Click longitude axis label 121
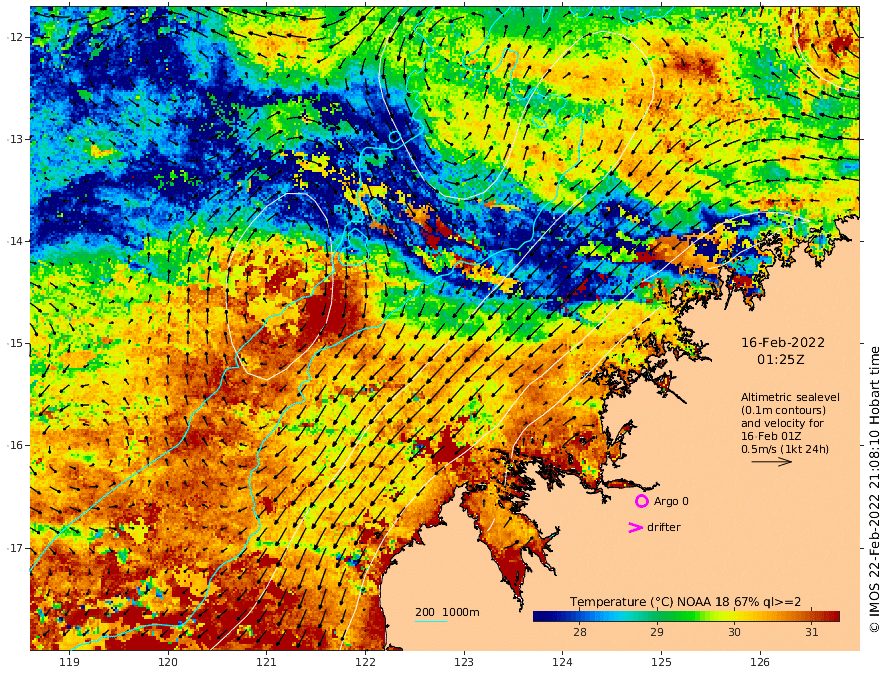 [267, 663]
